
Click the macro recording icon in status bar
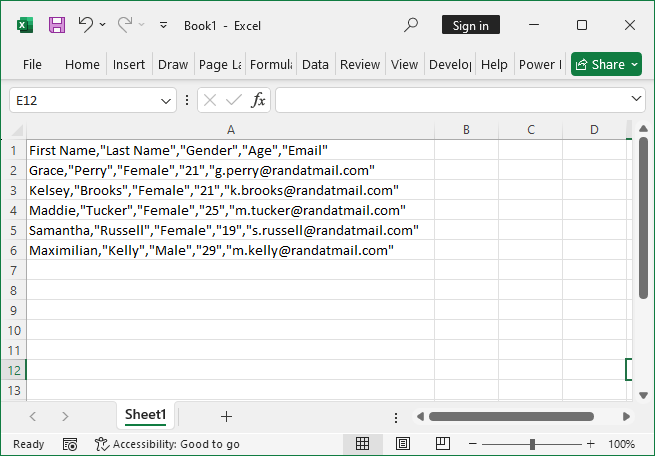pos(70,444)
